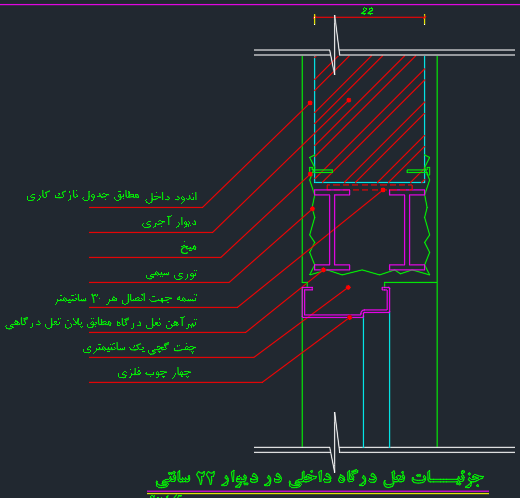Click inside the red hatched brick wall
Screen dimensions: 520x498
pyautogui.click(x=369, y=119)
